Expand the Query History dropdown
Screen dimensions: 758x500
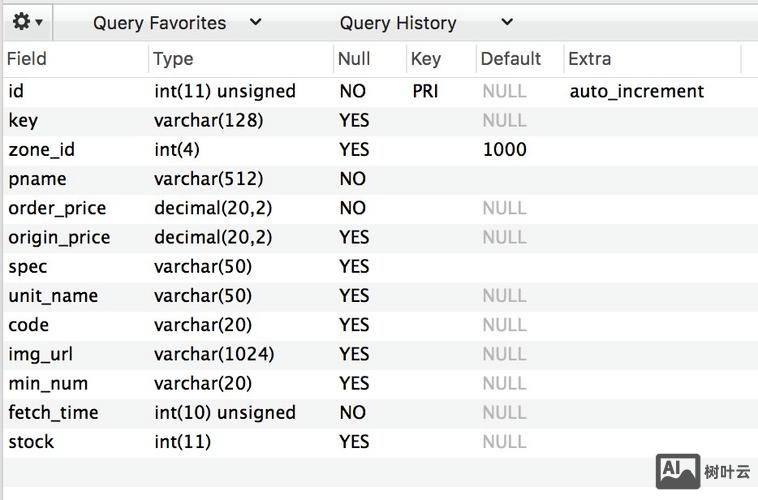[424, 23]
